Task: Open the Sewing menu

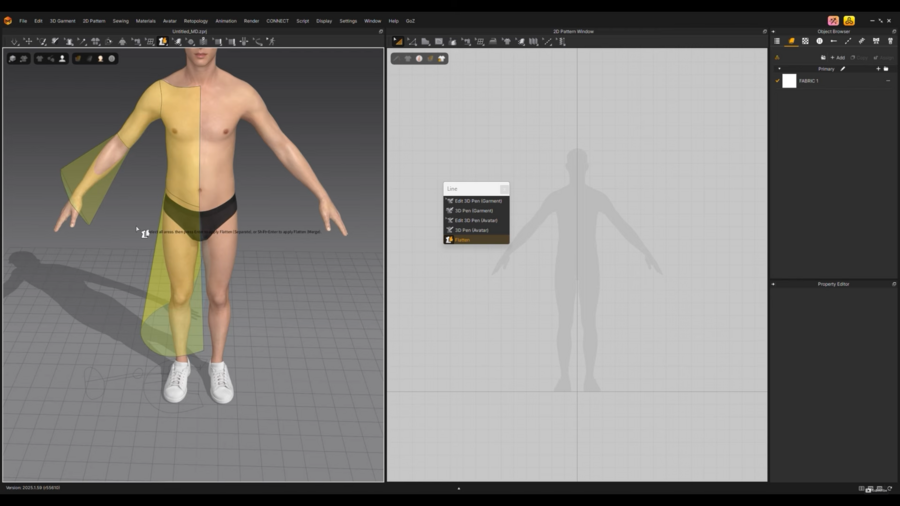Action: [120, 20]
